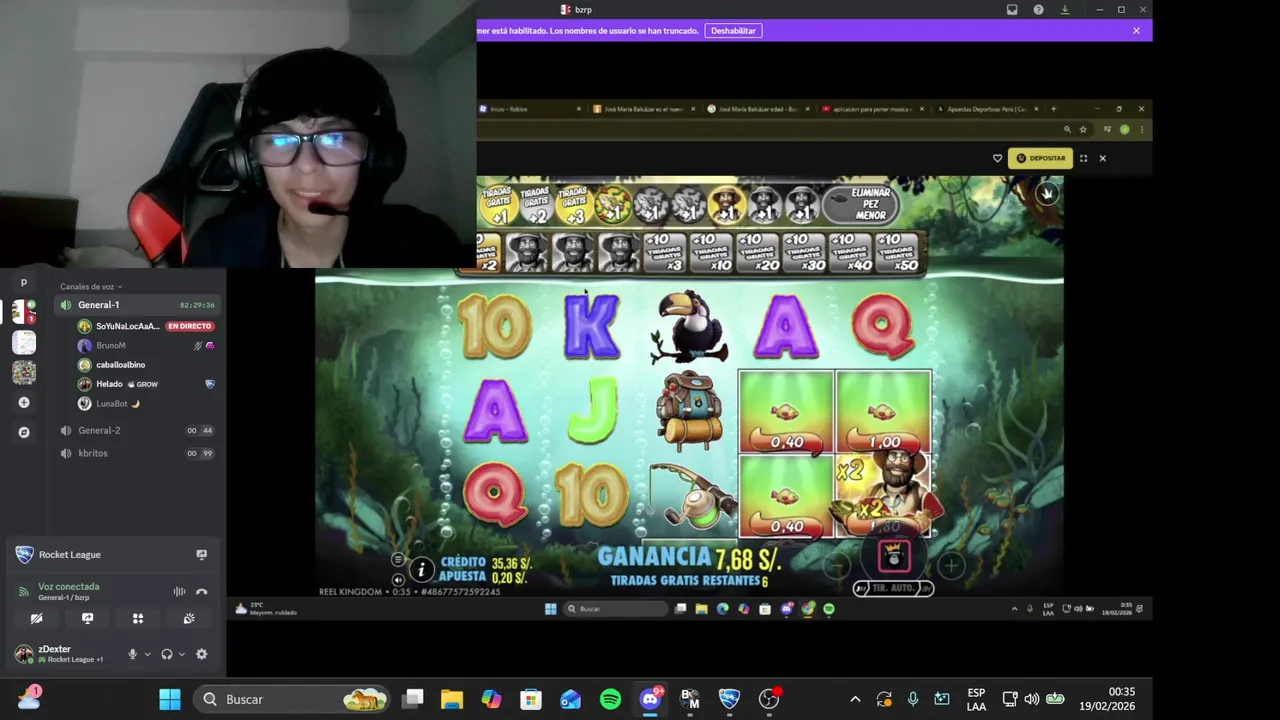
Task: Open Rocket League activity panel entry
Action: pyautogui.click(x=70, y=555)
